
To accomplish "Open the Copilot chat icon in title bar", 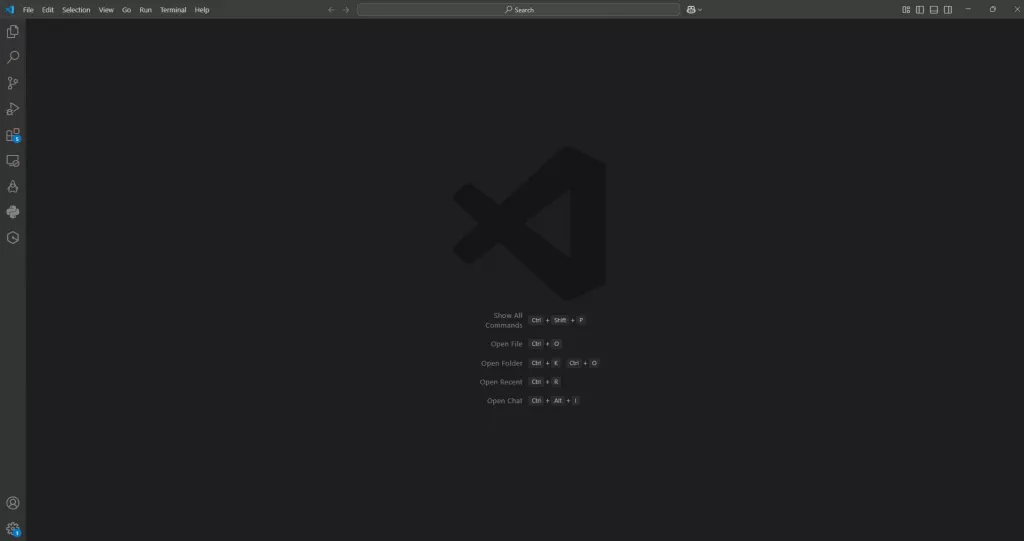I will click(x=690, y=10).
